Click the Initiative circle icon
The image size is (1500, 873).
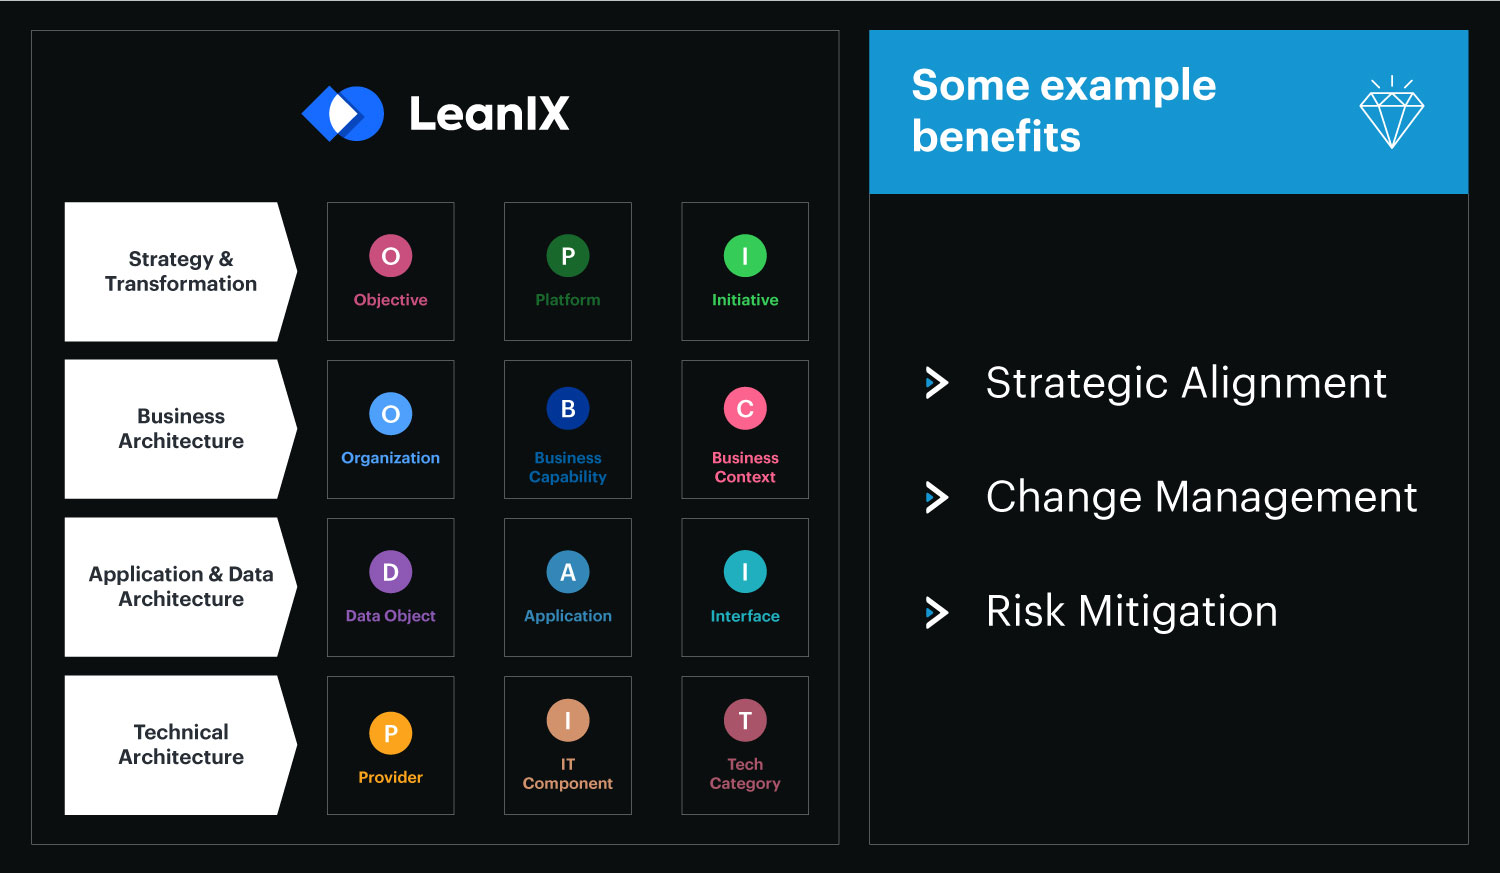(745, 256)
